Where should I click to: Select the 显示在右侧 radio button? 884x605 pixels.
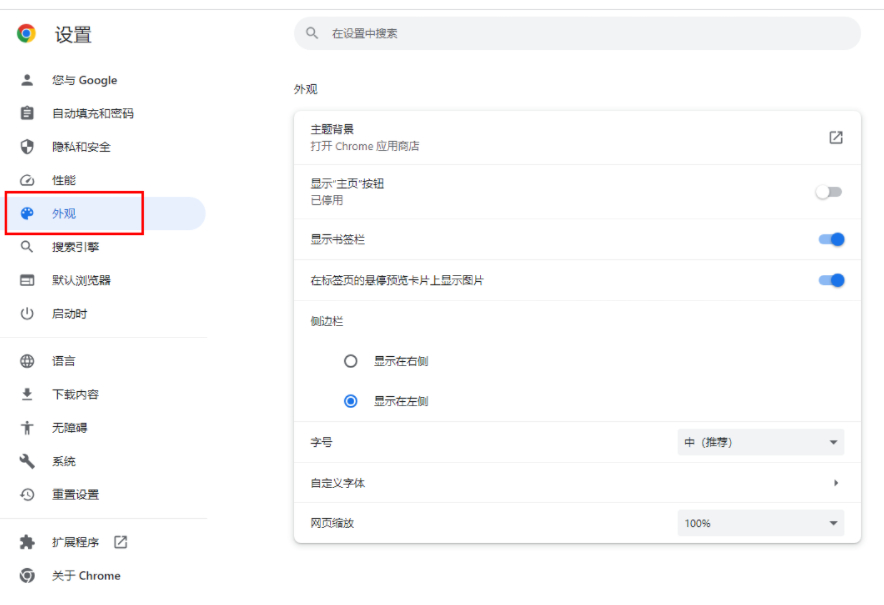click(351, 361)
